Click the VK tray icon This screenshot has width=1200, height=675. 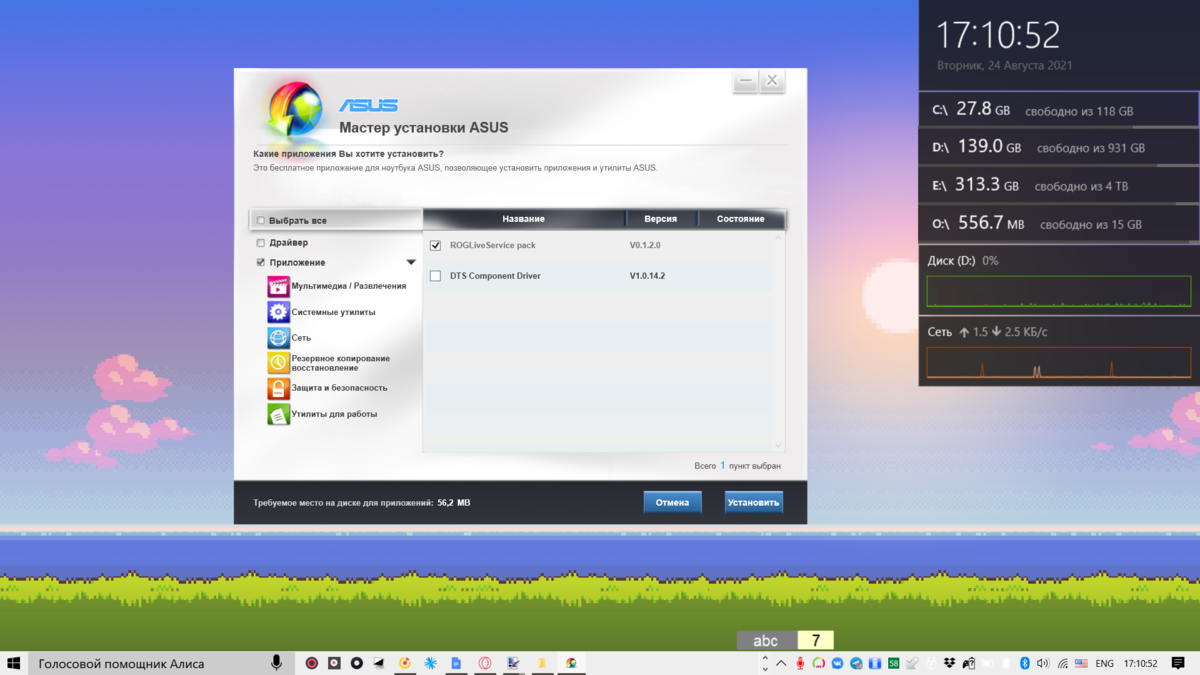coord(838,664)
